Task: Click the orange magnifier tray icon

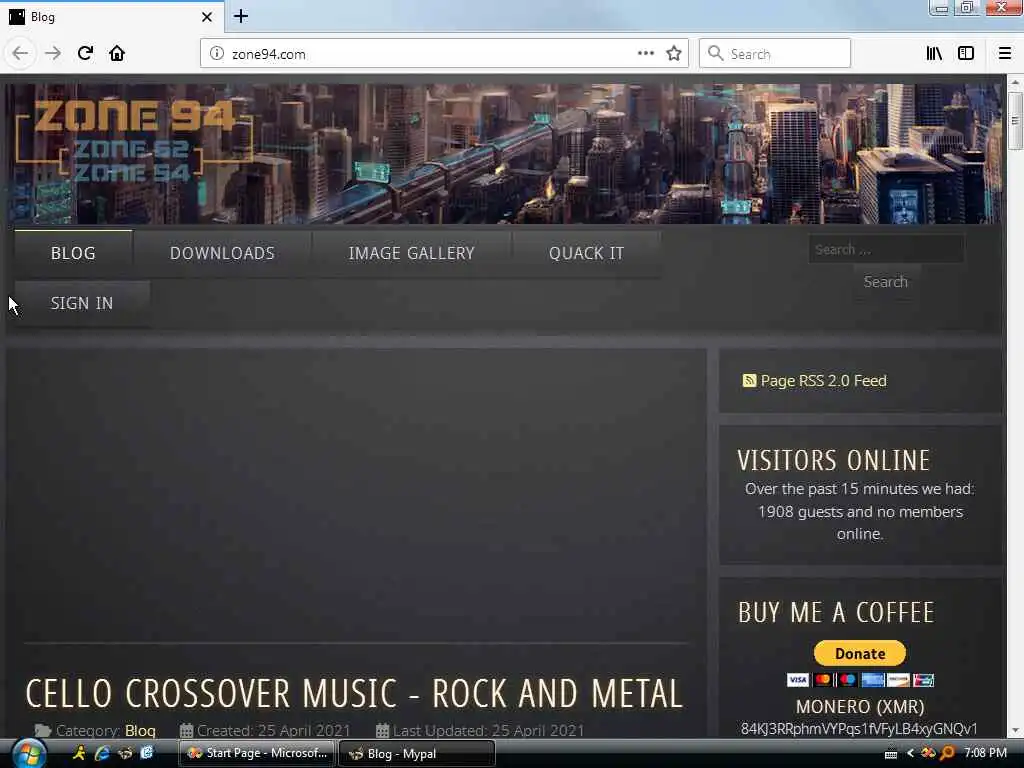Action: coord(948,754)
